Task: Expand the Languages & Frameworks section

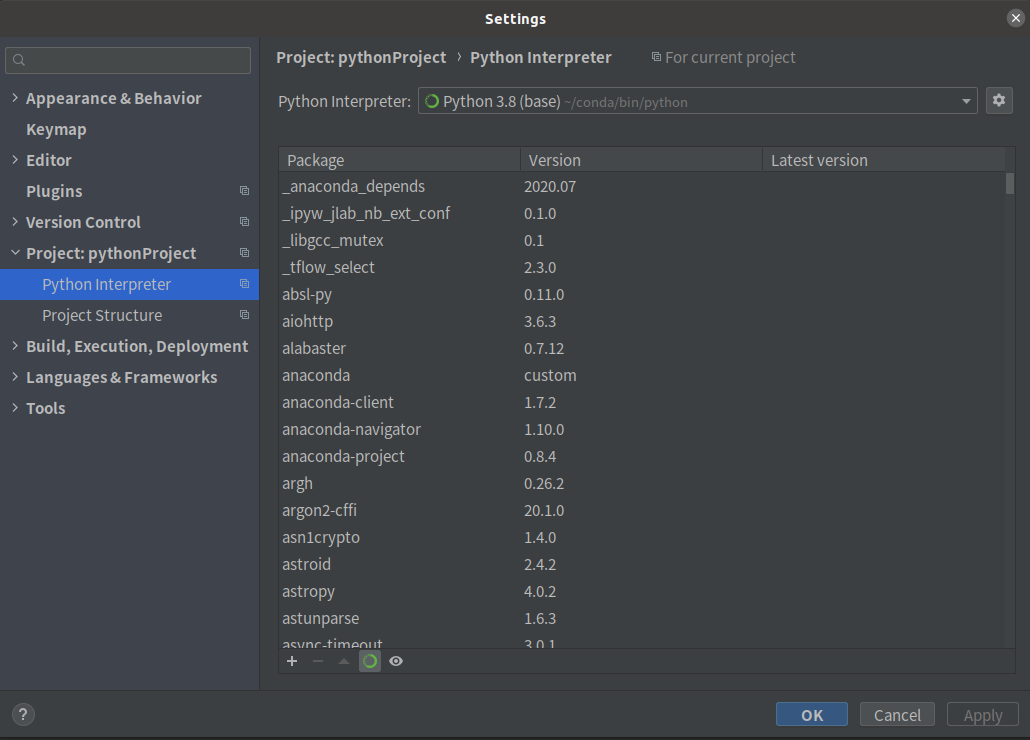Action: click(15, 377)
